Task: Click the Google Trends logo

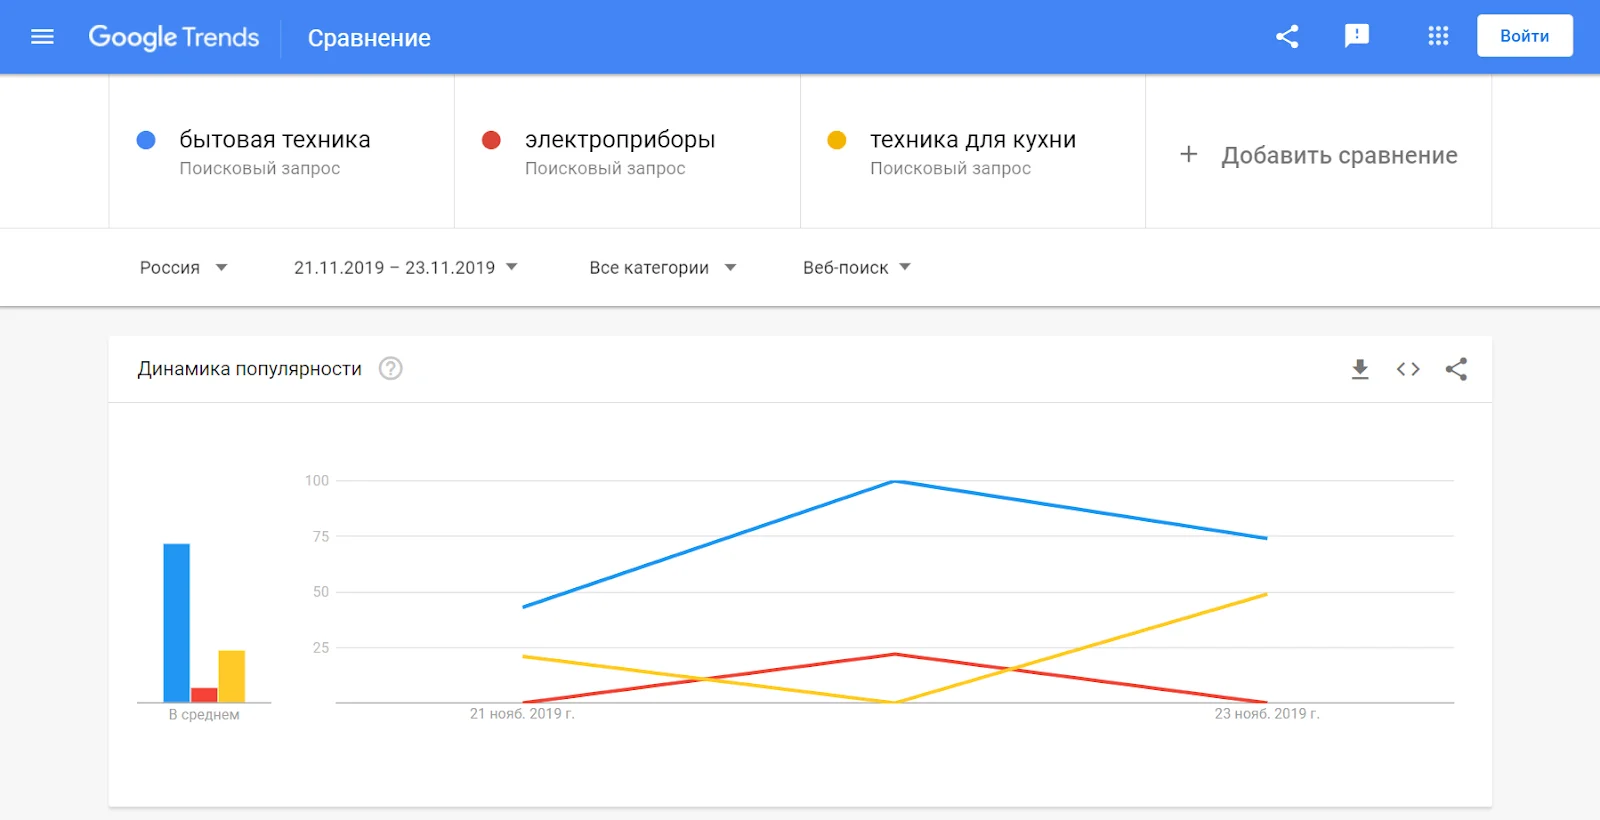Action: click(x=174, y=37)
